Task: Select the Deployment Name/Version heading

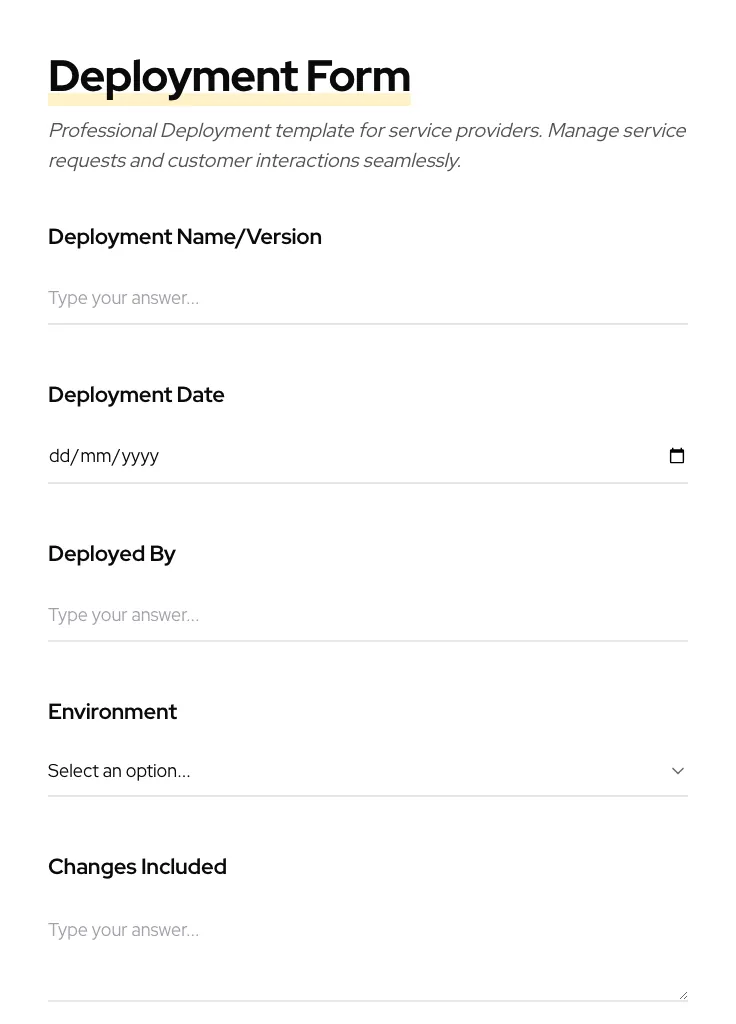Action: 185,237
